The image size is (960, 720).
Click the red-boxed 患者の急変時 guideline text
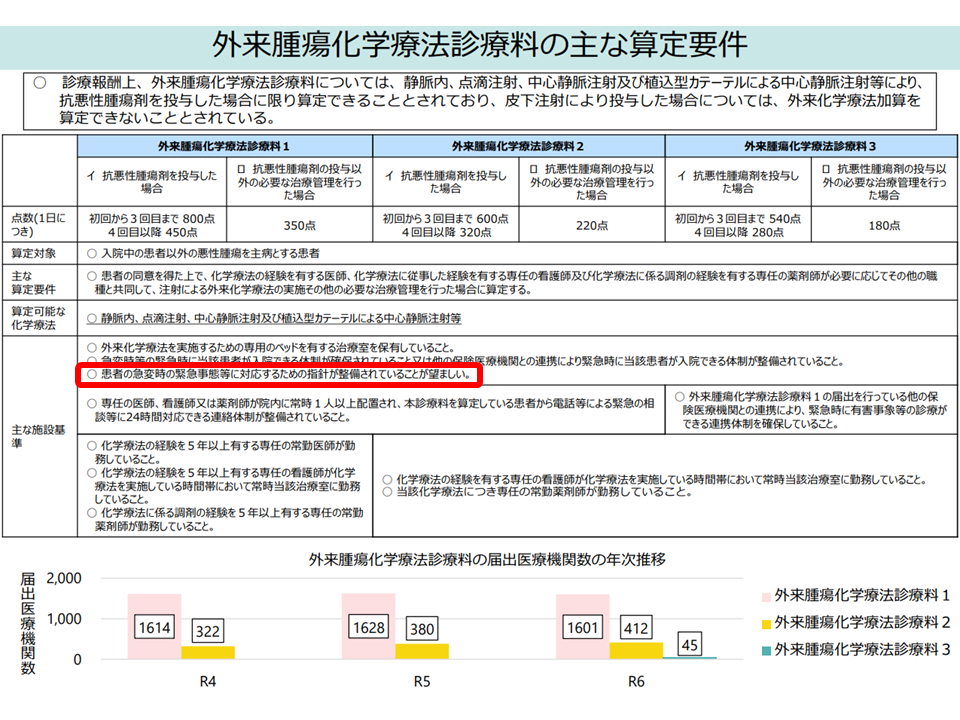tap(280, 375)
